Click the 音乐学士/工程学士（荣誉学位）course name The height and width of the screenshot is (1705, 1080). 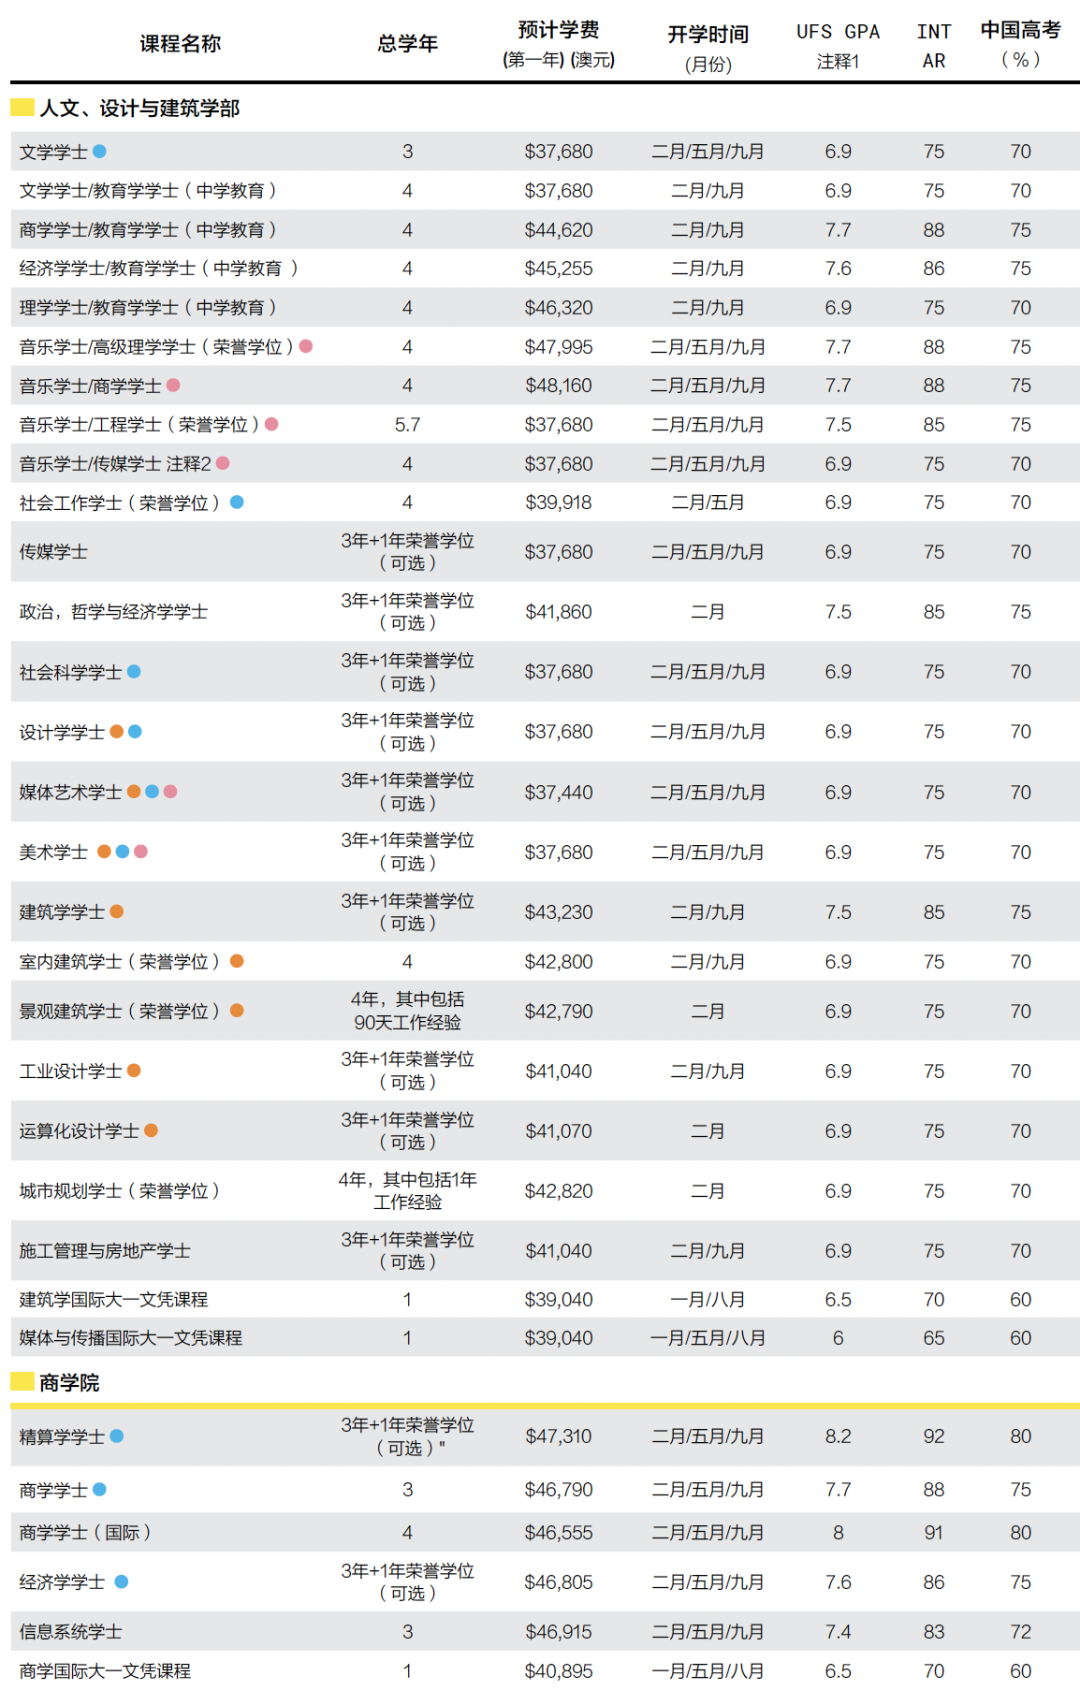point(140,425)
